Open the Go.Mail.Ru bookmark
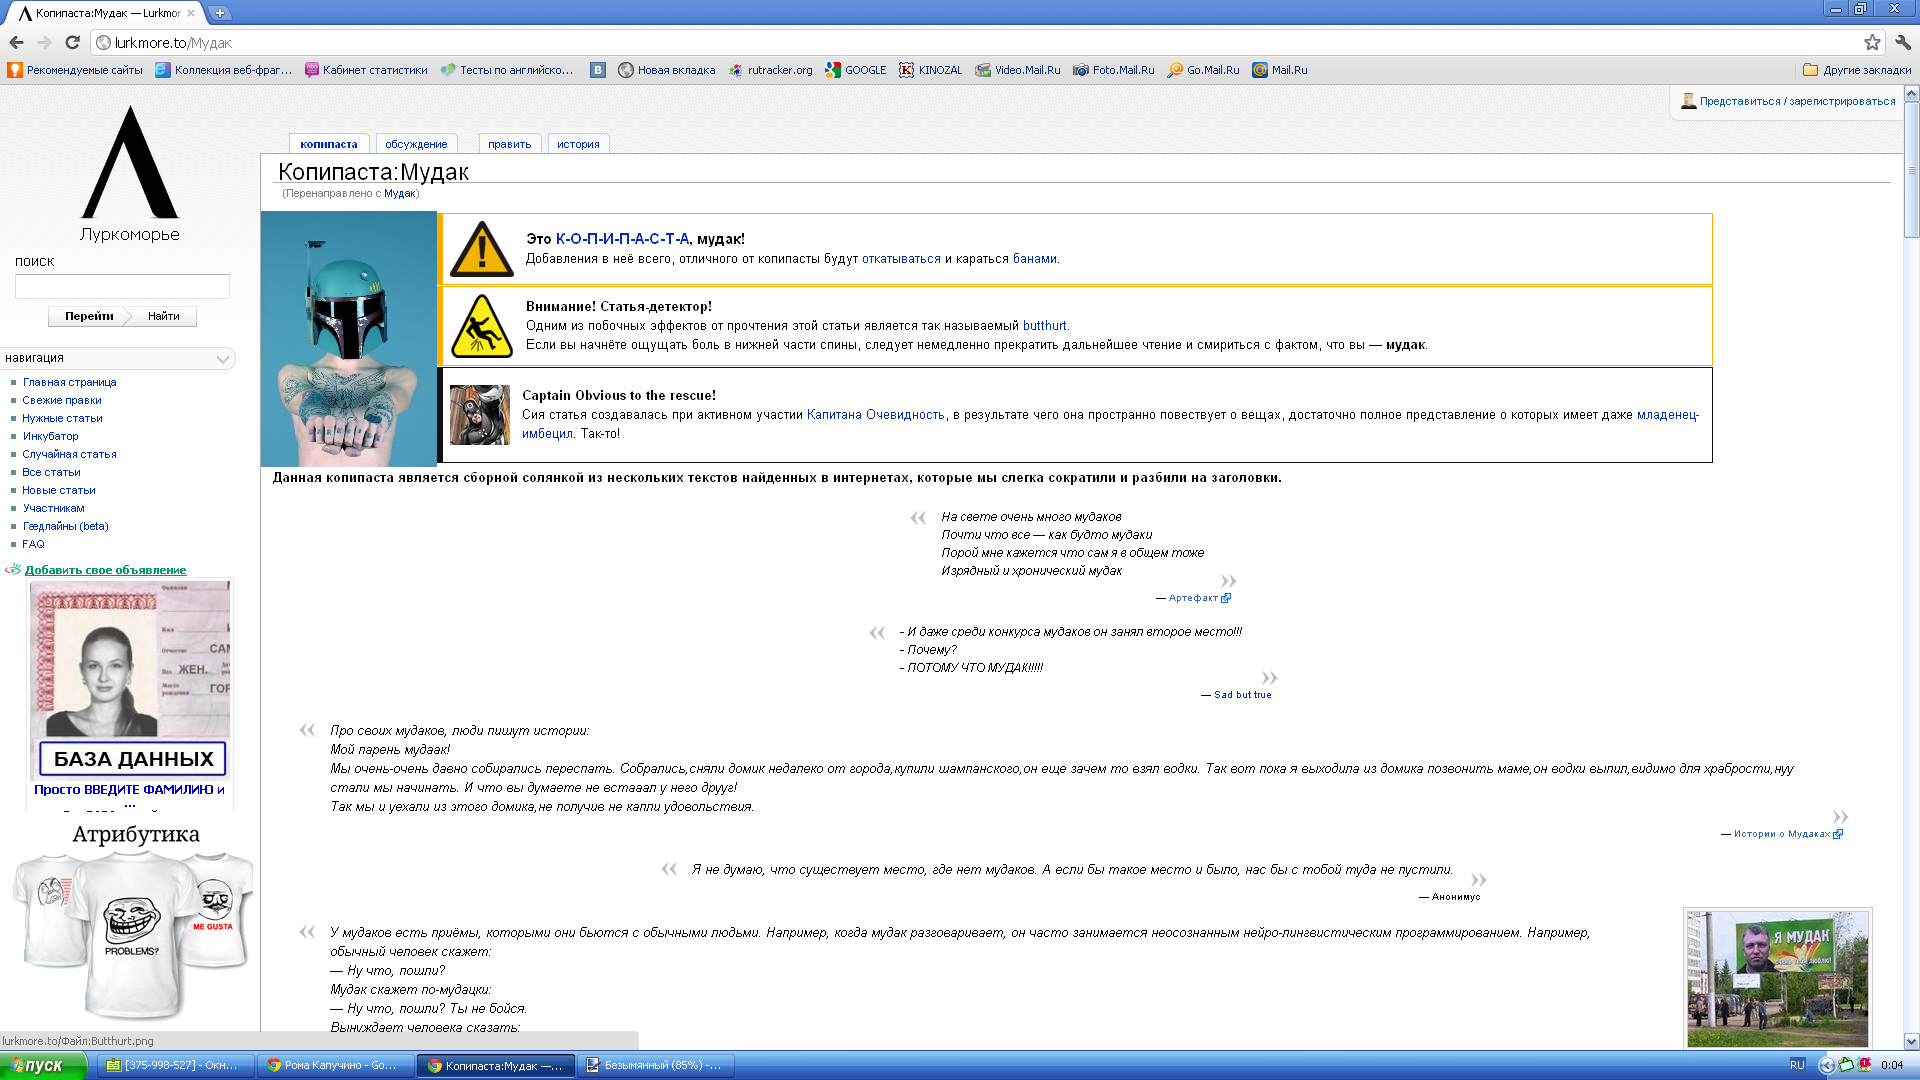 tap(1204, 70)
